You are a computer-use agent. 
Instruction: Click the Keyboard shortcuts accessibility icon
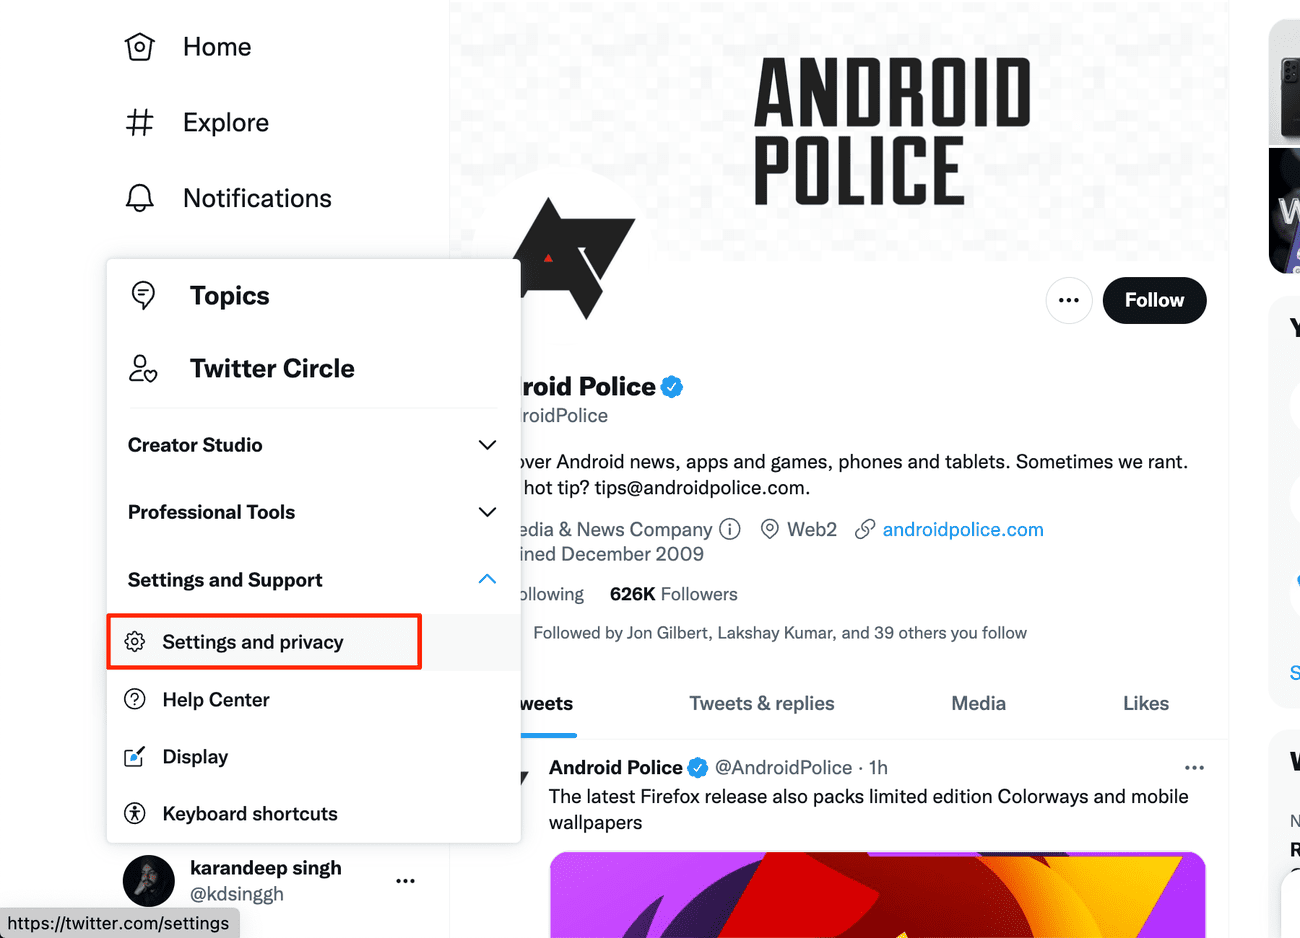[135, 814]
